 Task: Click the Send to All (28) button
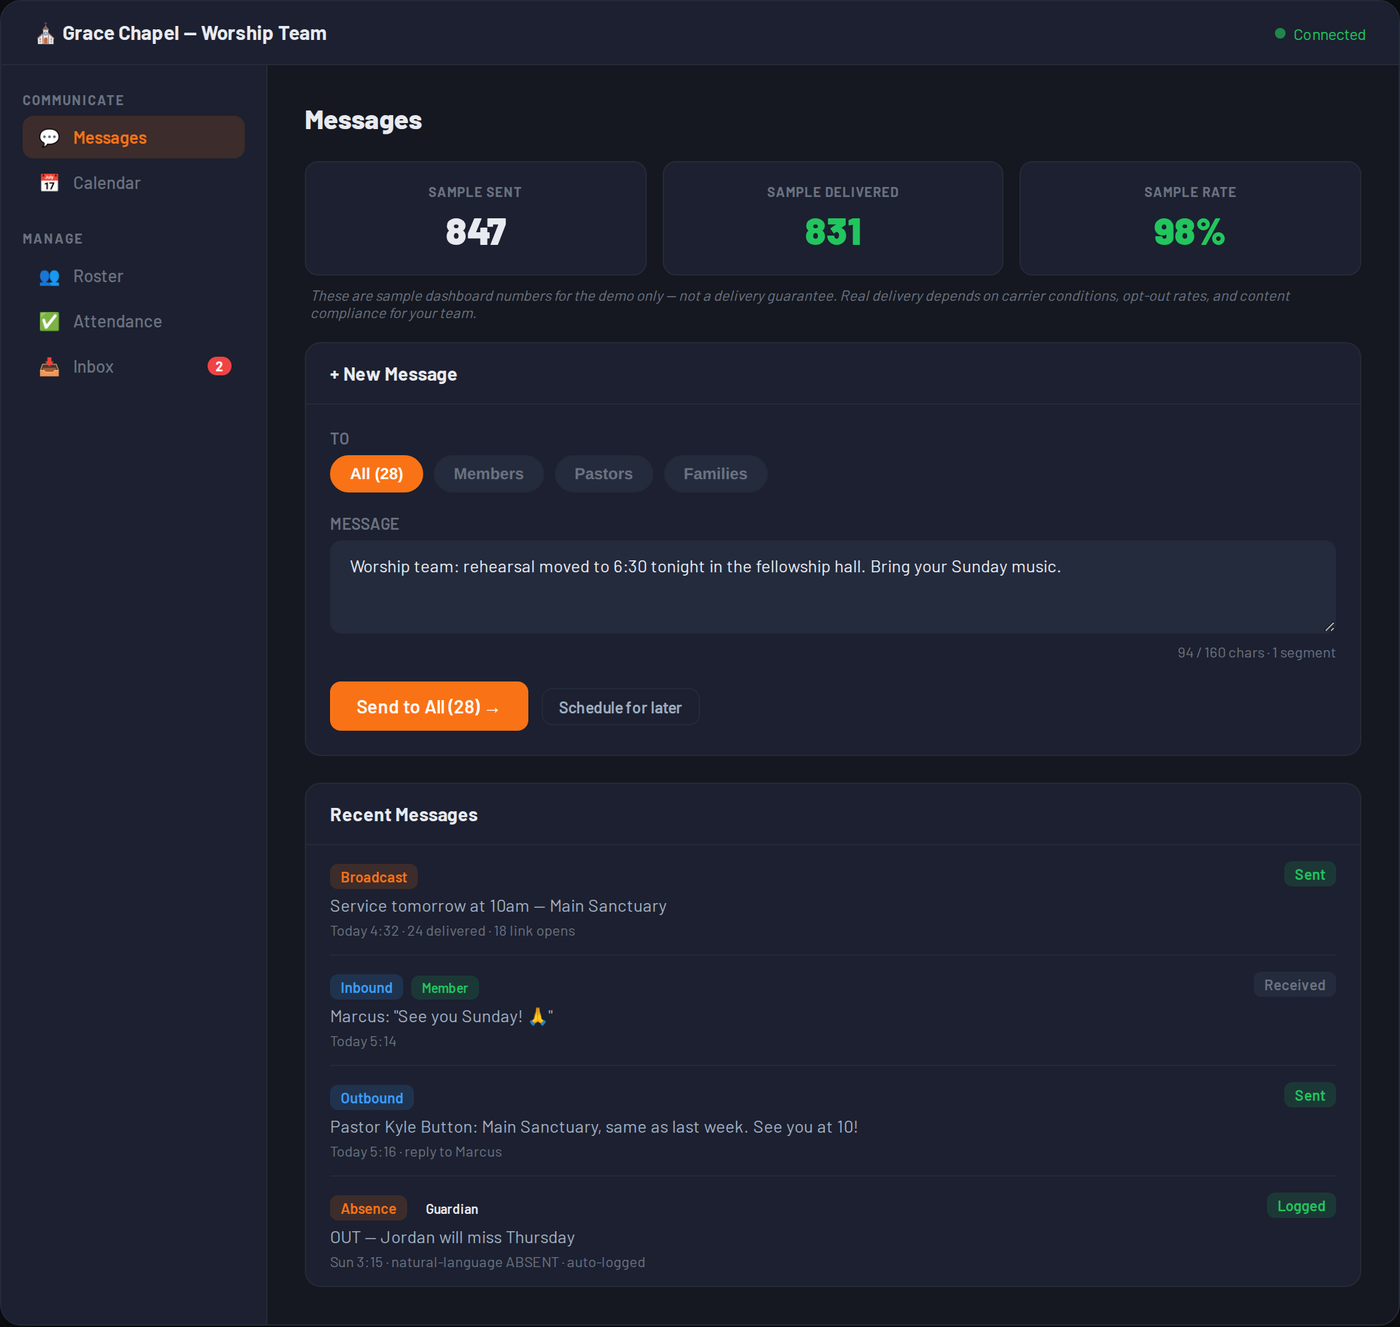click(x=429, y=706)
